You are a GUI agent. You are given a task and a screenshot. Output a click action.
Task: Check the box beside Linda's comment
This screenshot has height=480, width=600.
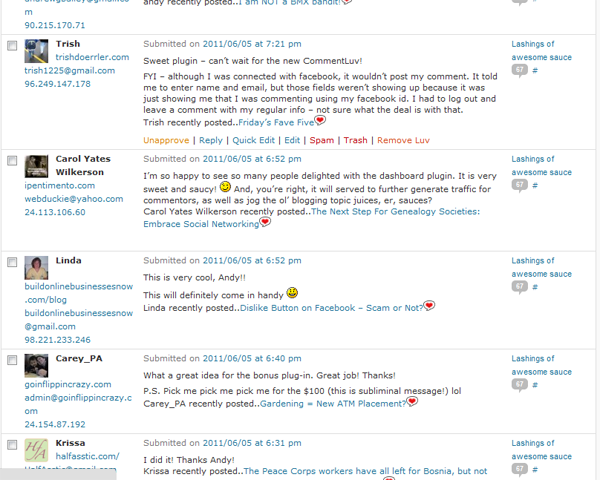pos(12,262)
